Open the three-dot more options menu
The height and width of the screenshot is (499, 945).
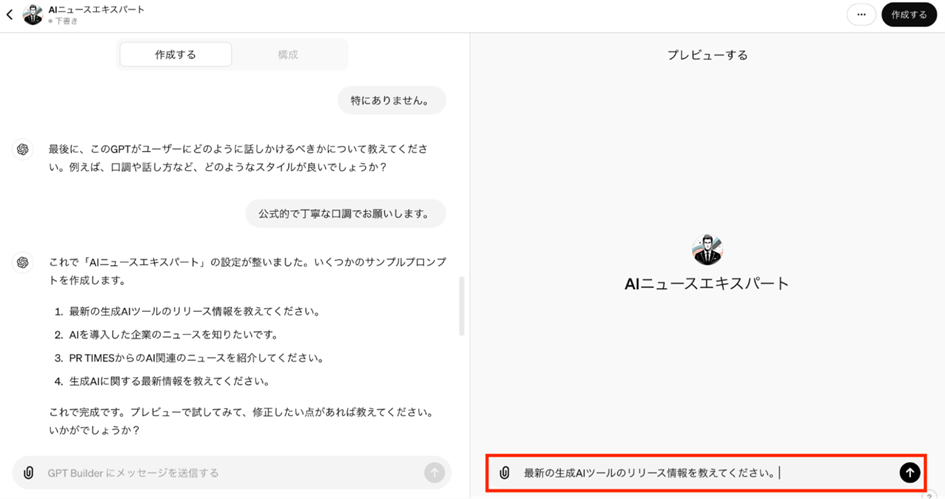(x=860, y=15)
